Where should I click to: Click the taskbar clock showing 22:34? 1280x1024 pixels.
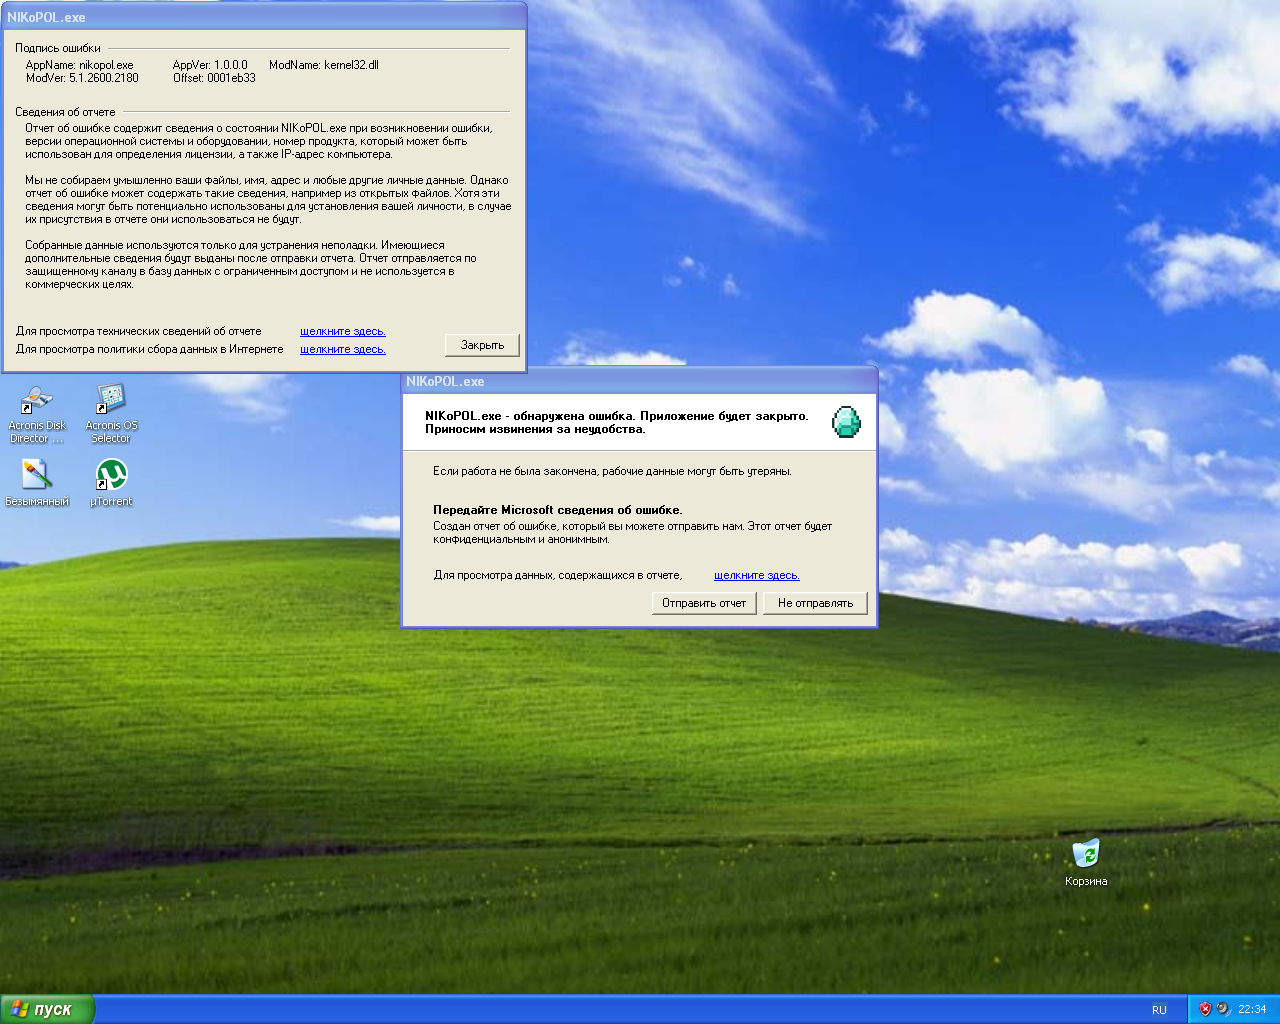click(1252, 1009)
